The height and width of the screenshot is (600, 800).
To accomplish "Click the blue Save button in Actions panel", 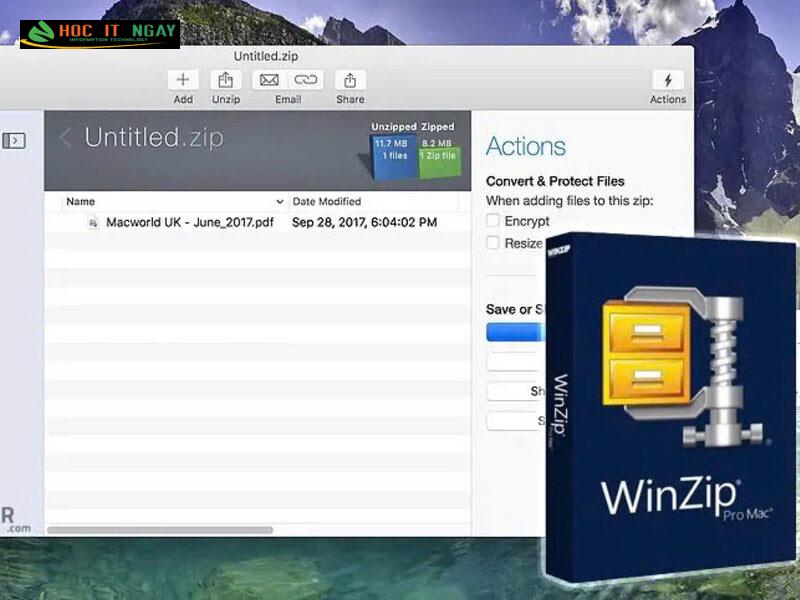I will tap(516, 332).
